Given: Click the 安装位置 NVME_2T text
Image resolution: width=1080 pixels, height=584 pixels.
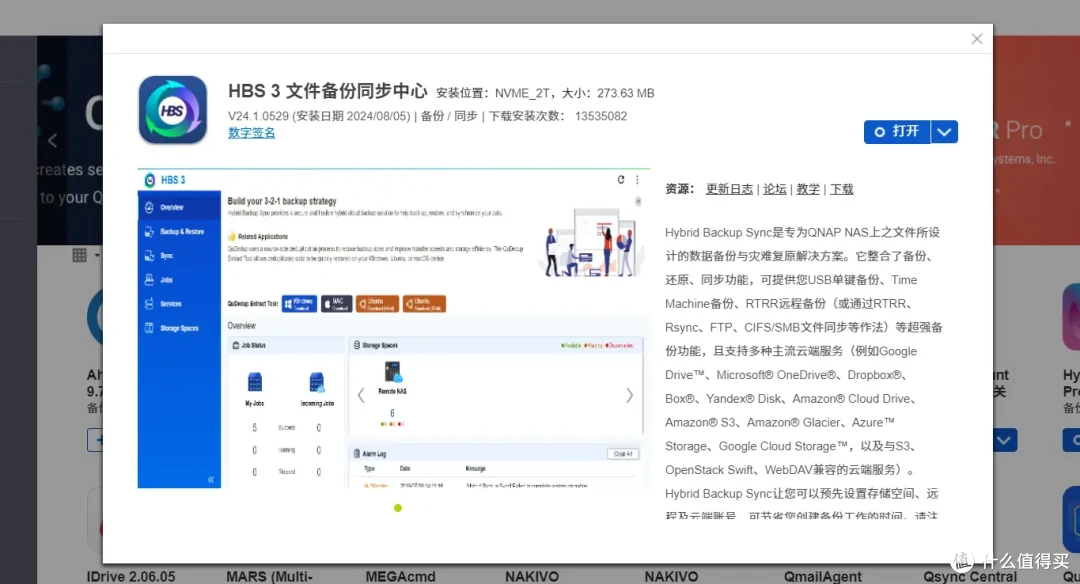Looking at the screenshot, I should [493, 93].
